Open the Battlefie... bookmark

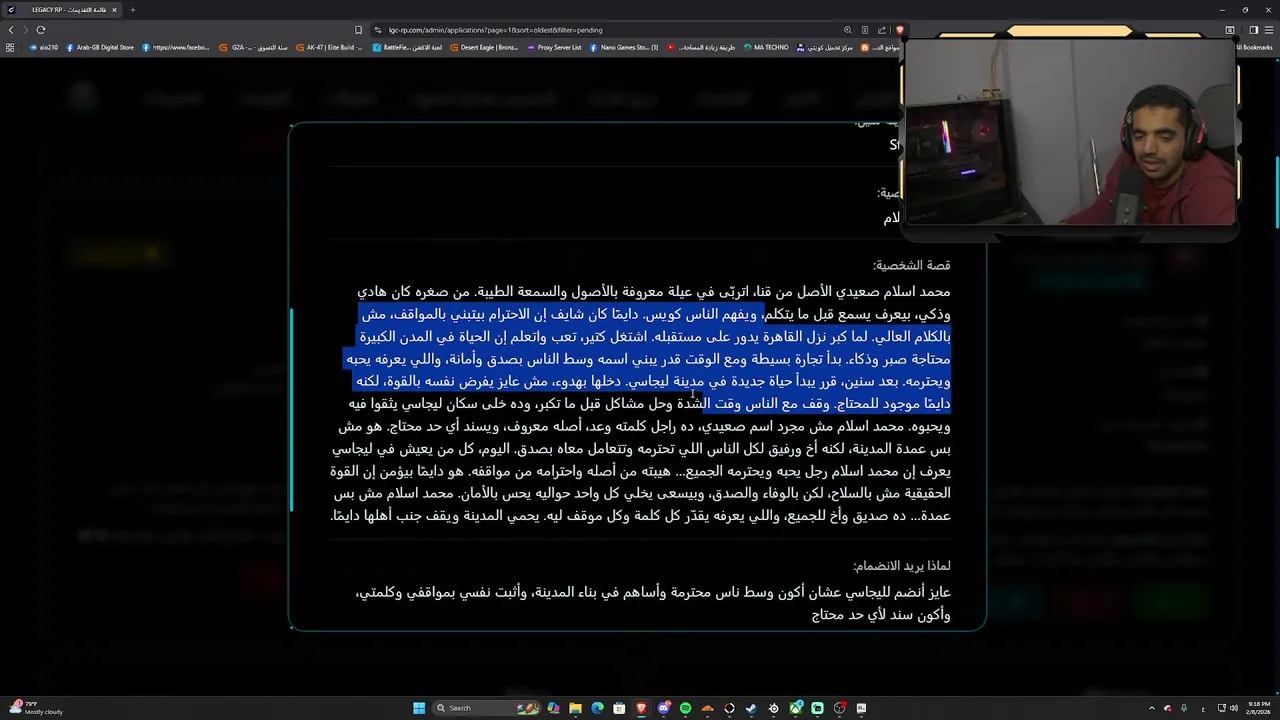[x=408, y=47]
